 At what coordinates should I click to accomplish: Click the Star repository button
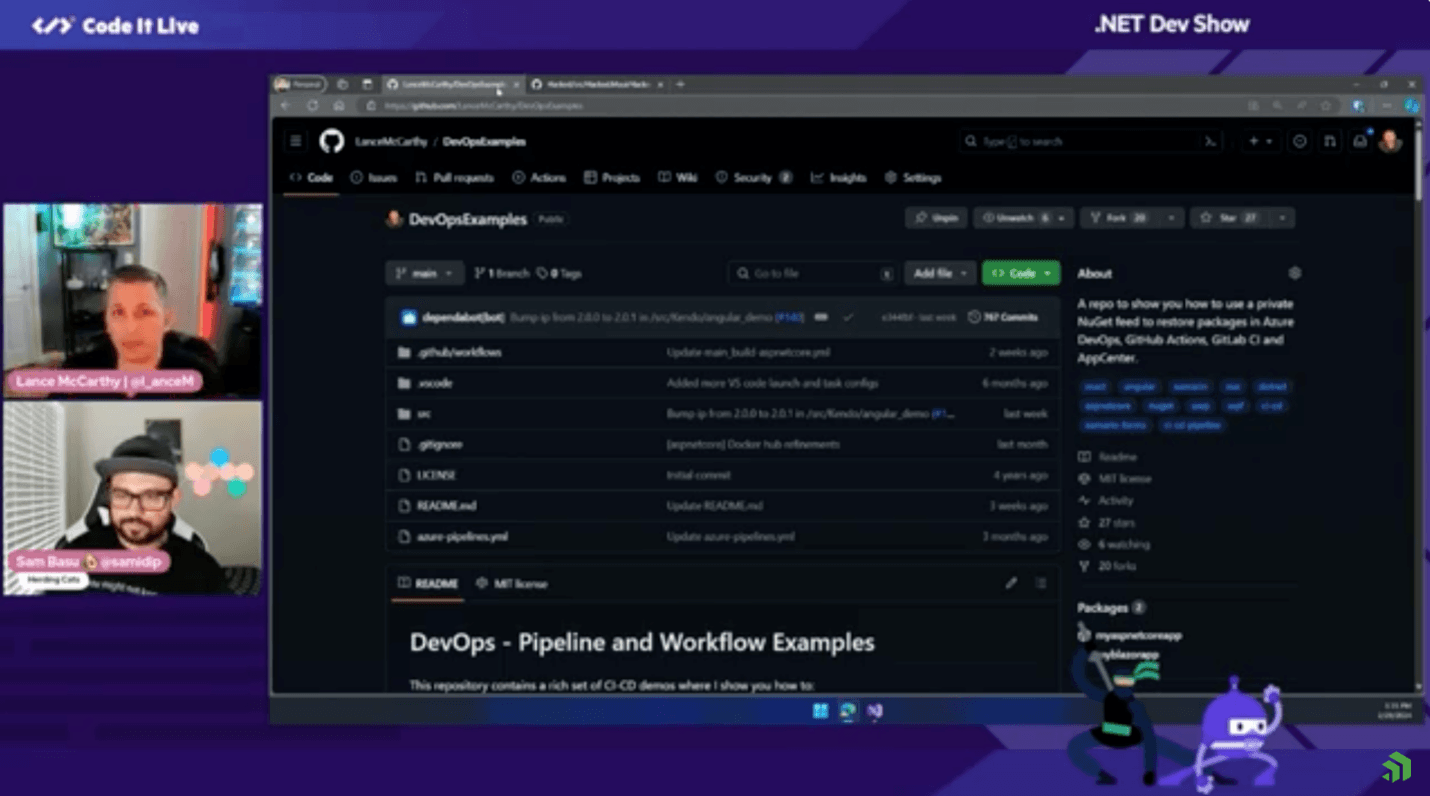1230,217
